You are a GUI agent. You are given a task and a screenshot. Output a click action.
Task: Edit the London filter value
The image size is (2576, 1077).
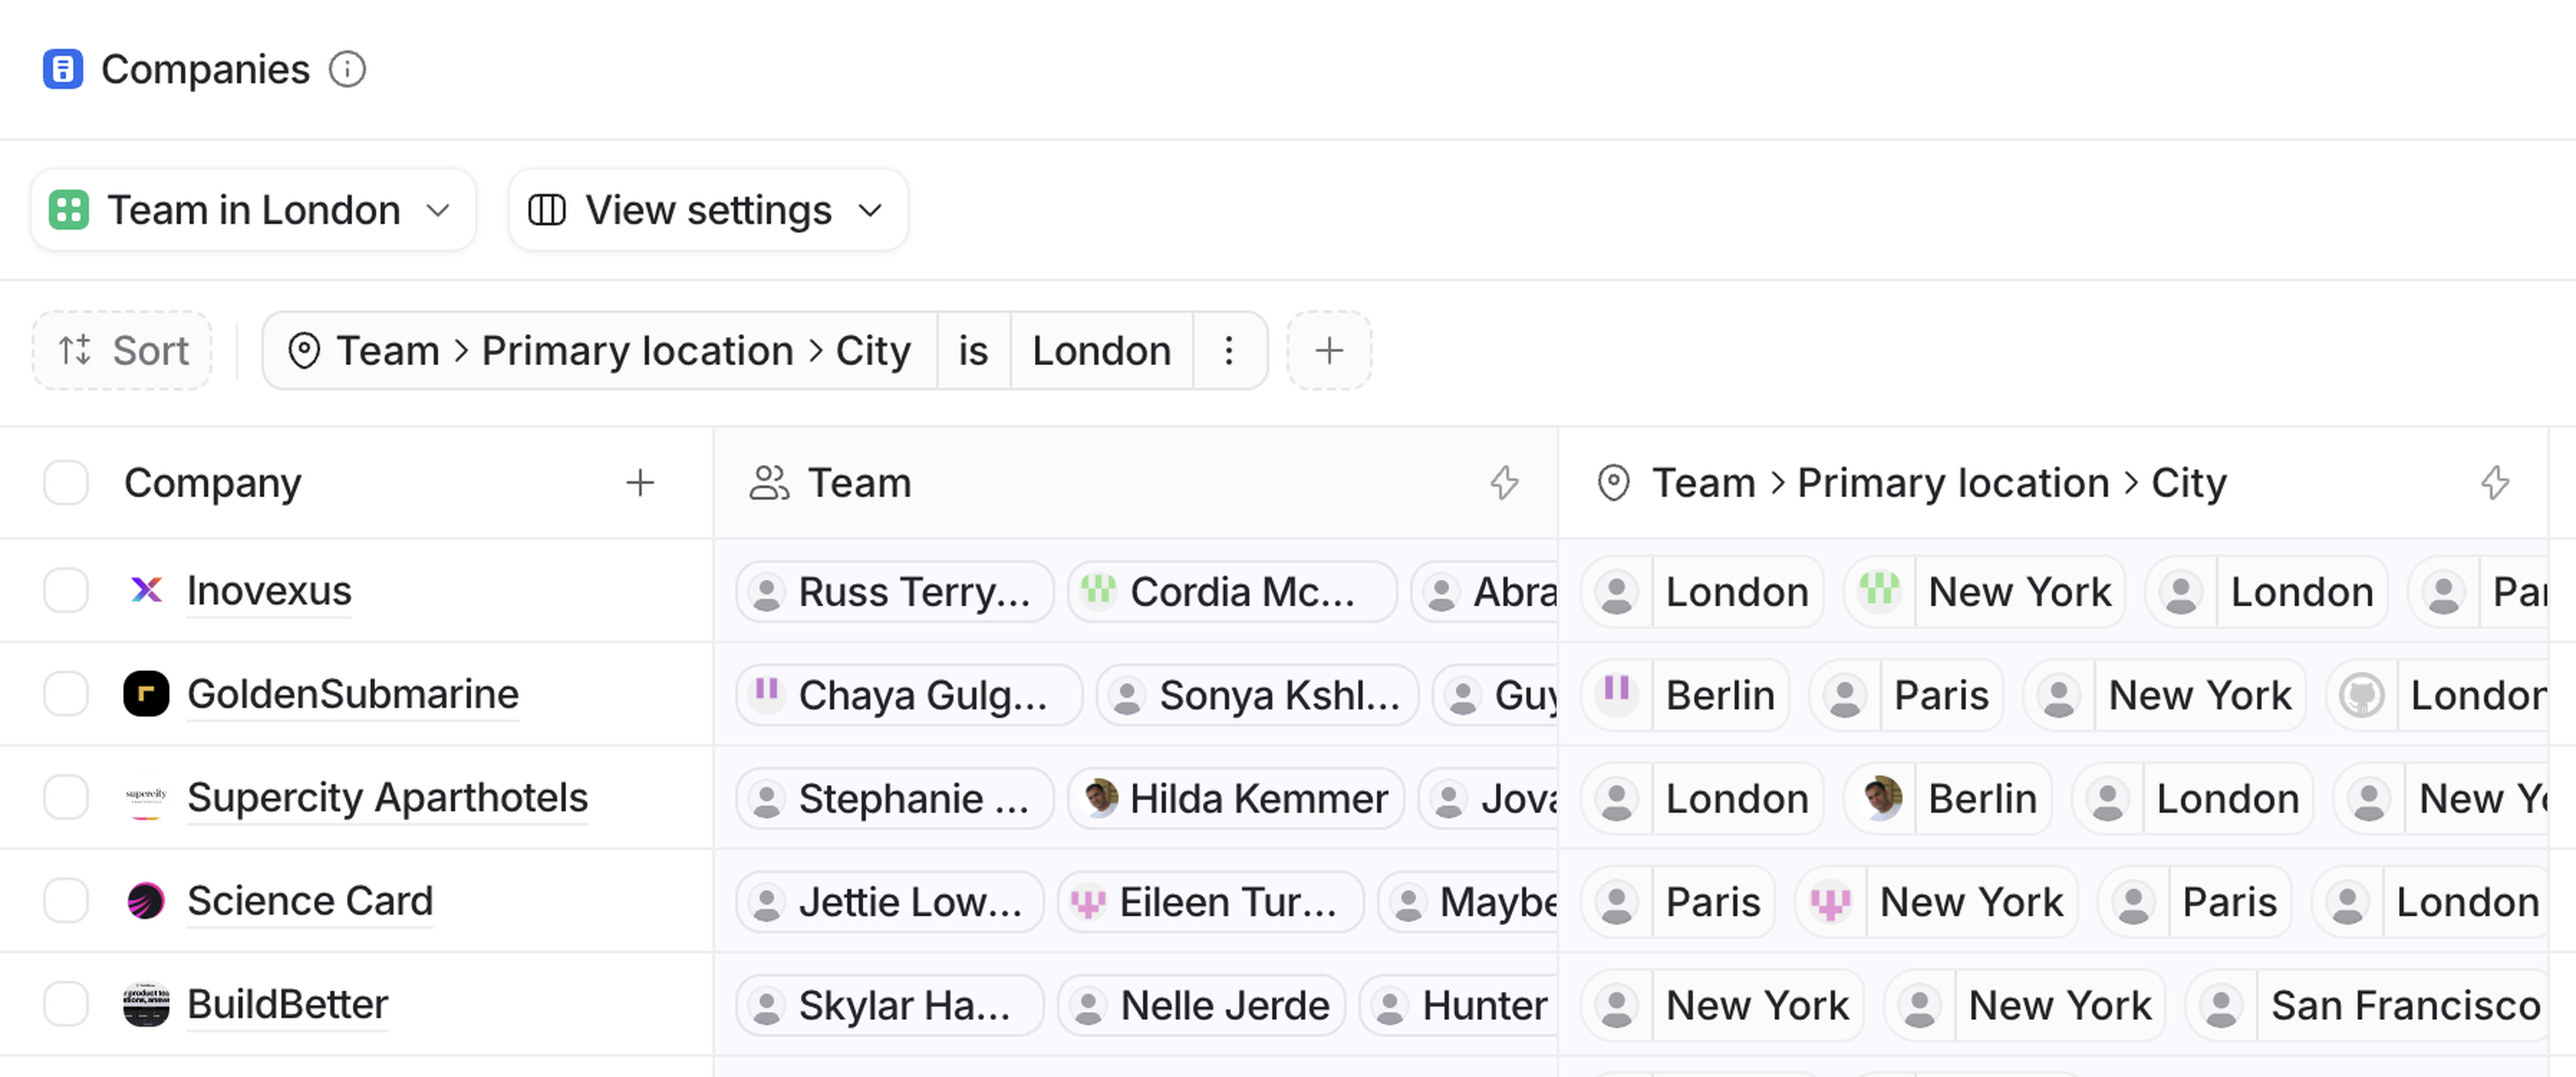(x=1101, y=351)
